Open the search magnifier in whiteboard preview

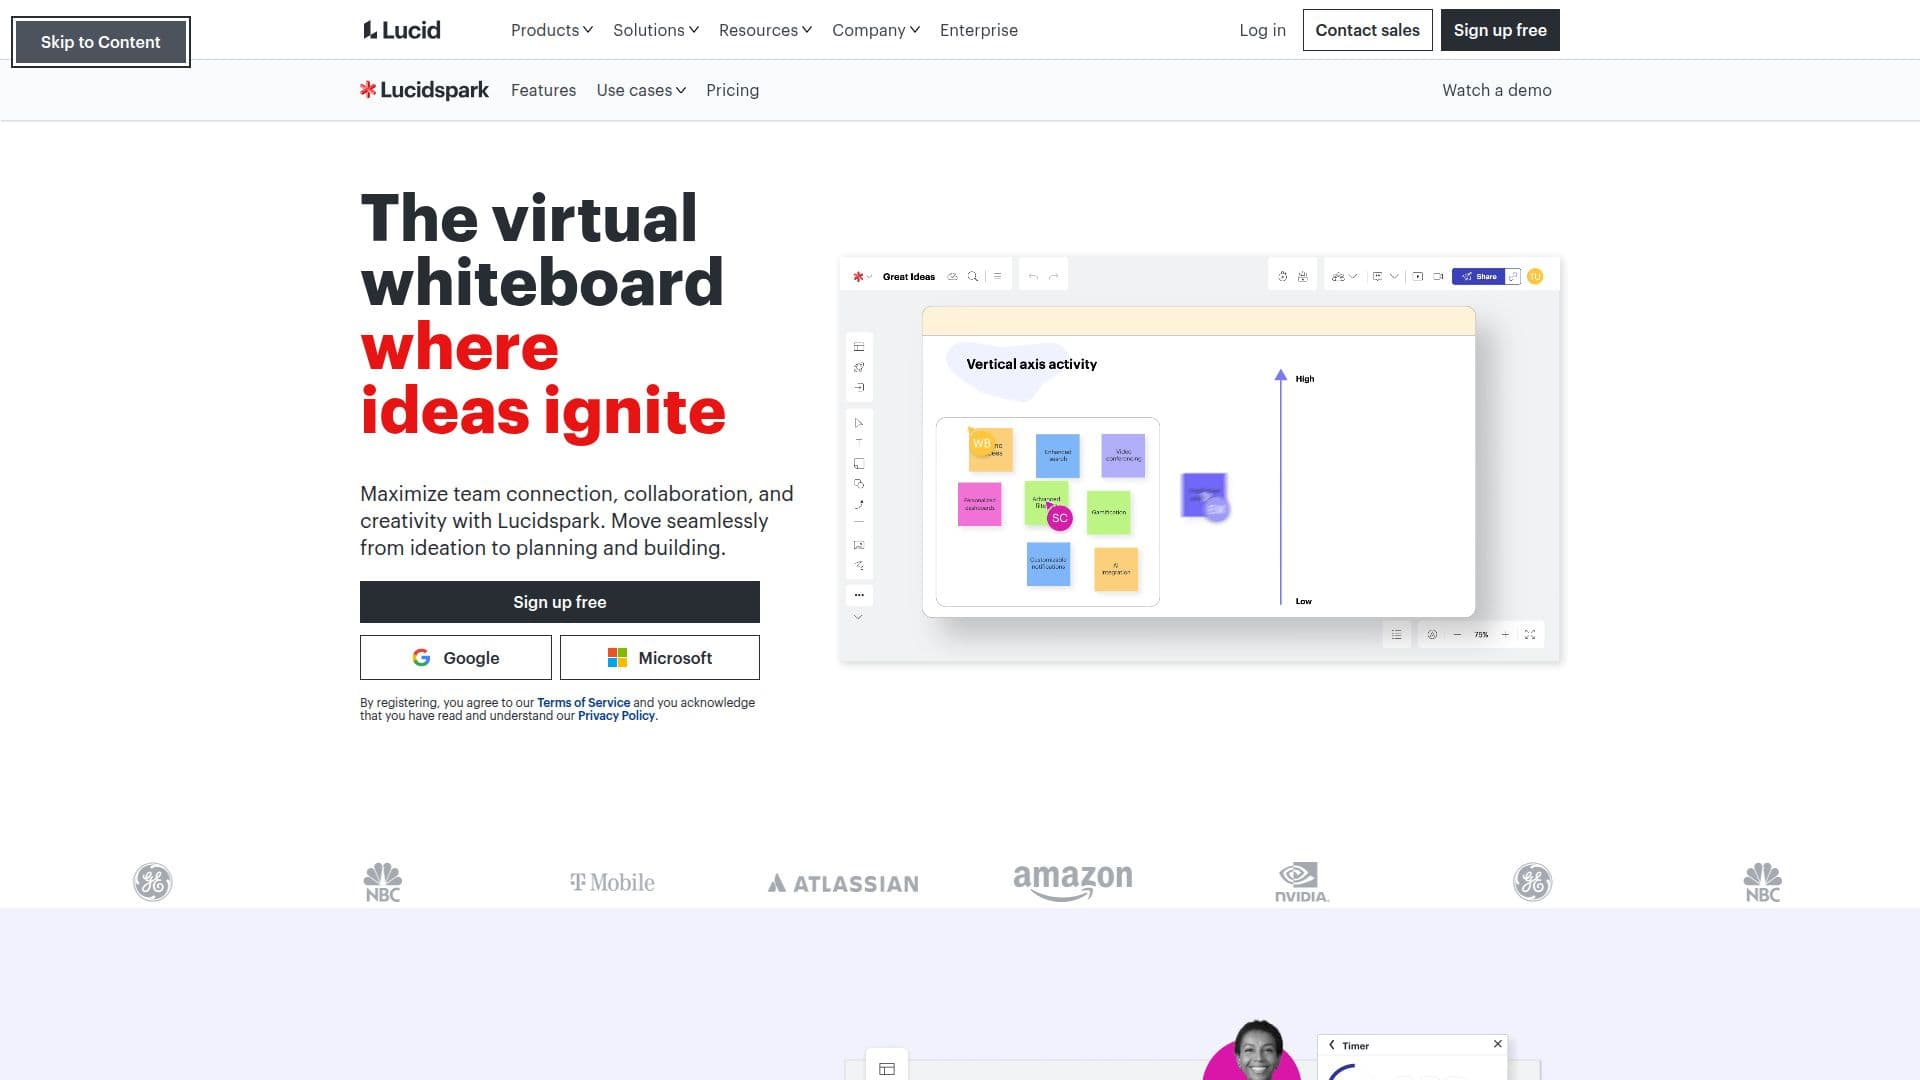[x=972, y=277]
